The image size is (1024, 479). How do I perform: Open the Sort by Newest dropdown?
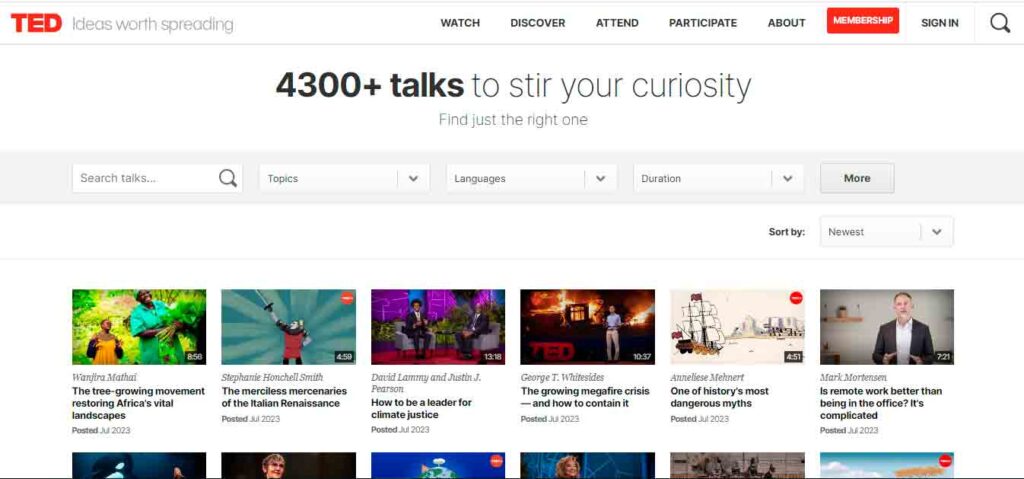pyautogui.click(x=886, y=232)
